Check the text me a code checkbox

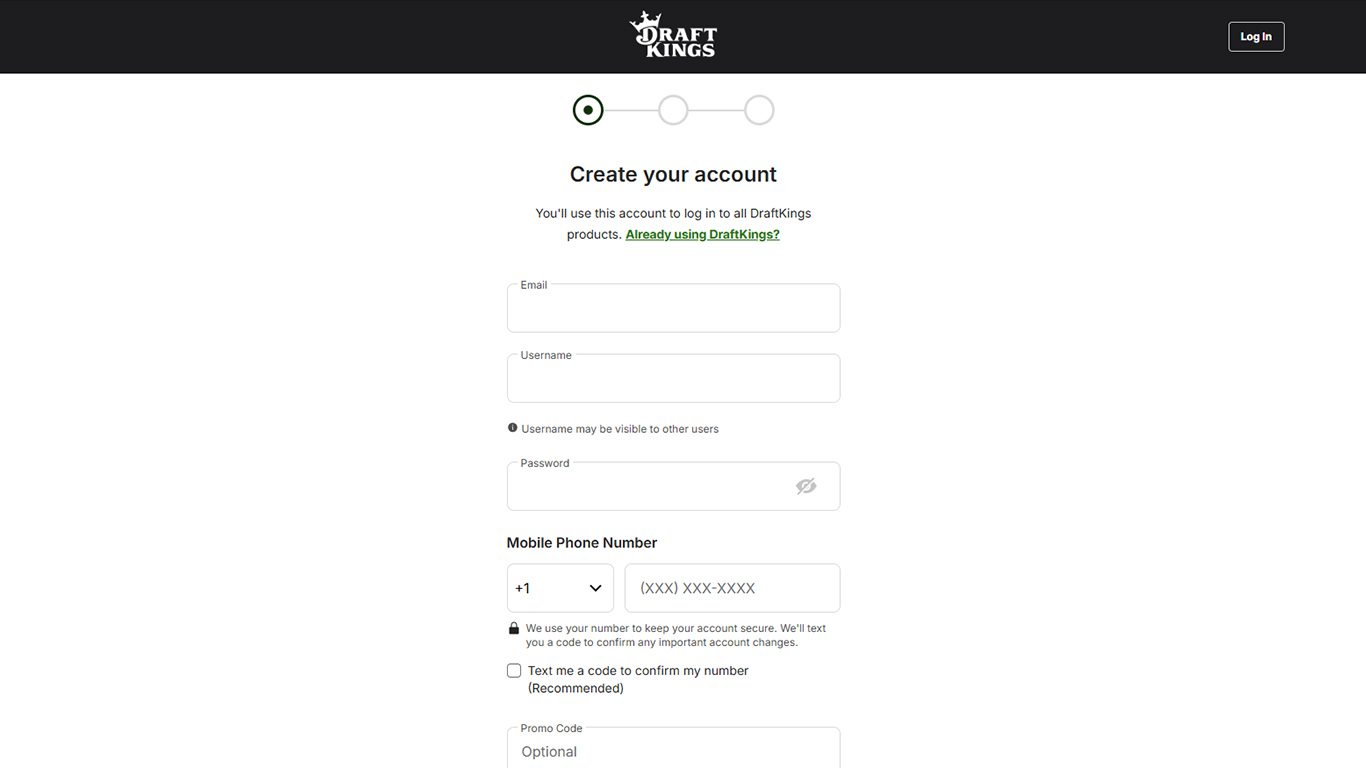pyautogui.click(x=514, y=671)
